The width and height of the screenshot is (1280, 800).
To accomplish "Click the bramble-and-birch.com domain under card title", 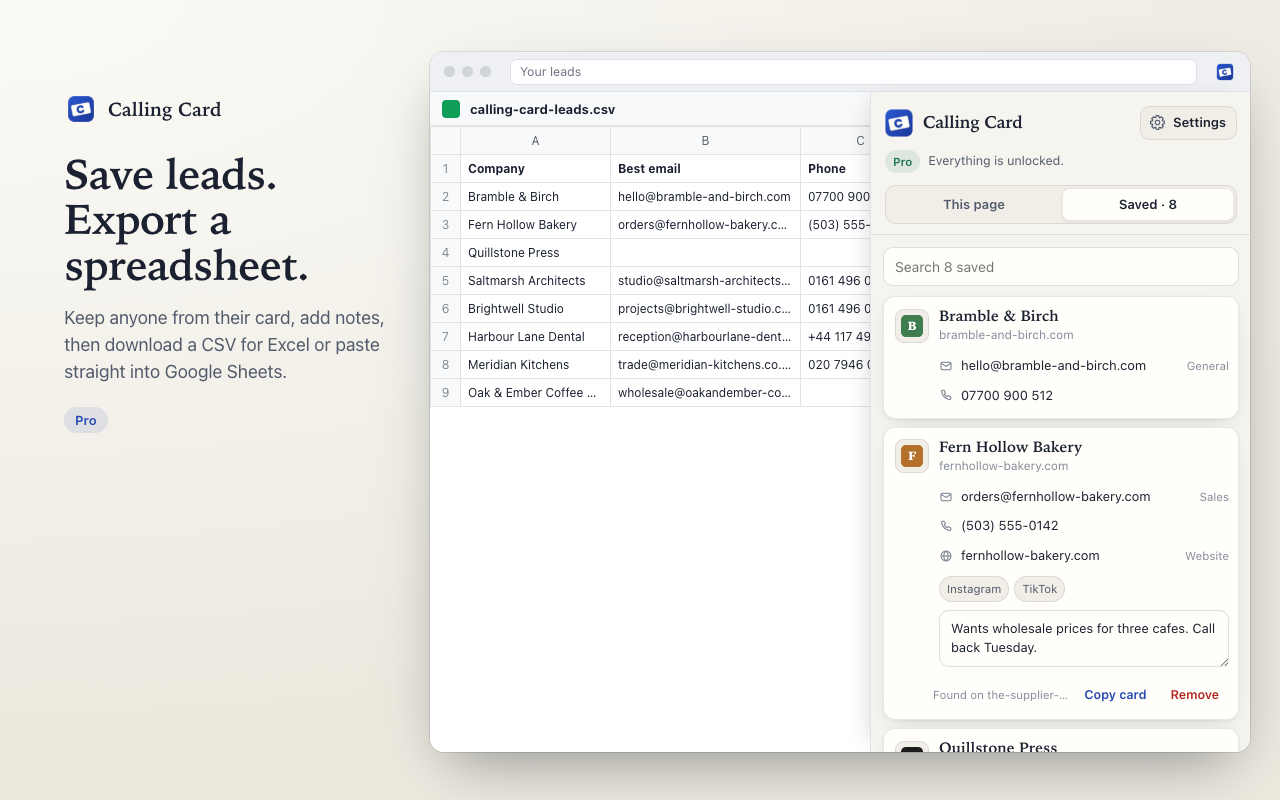I will coord(1006,335).
